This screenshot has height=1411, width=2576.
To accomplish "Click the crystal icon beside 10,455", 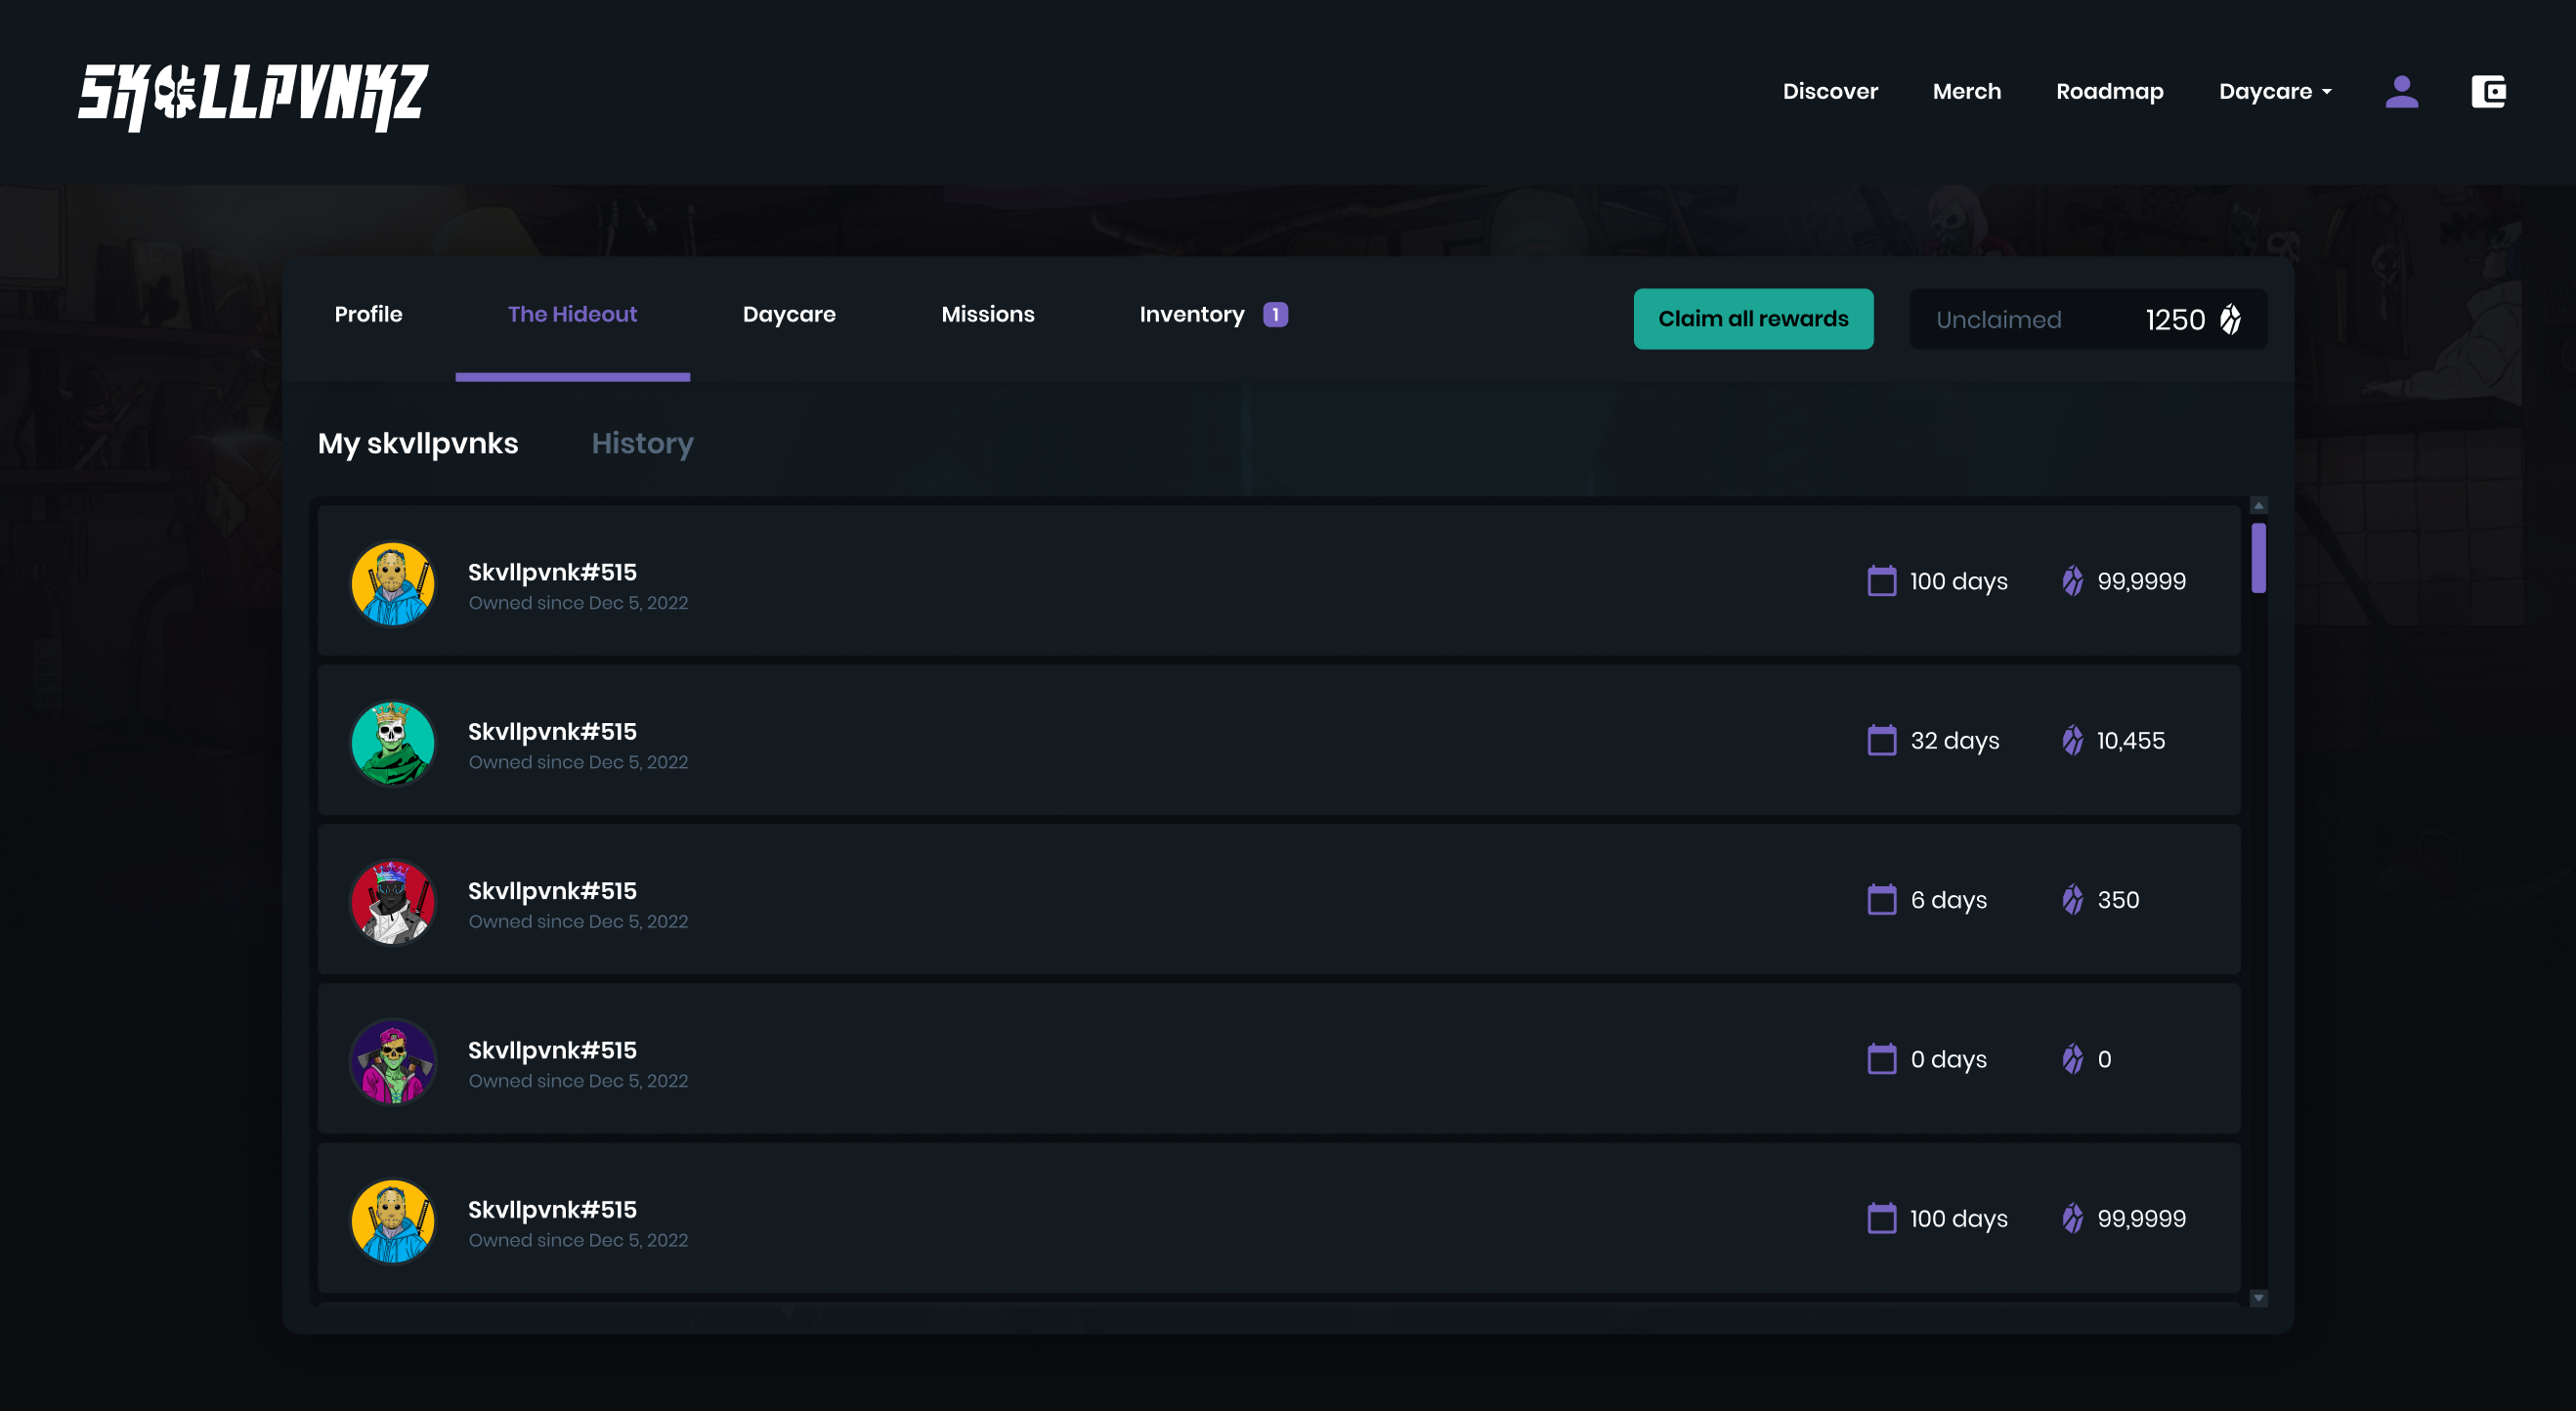I will (x=2072, y=740).
